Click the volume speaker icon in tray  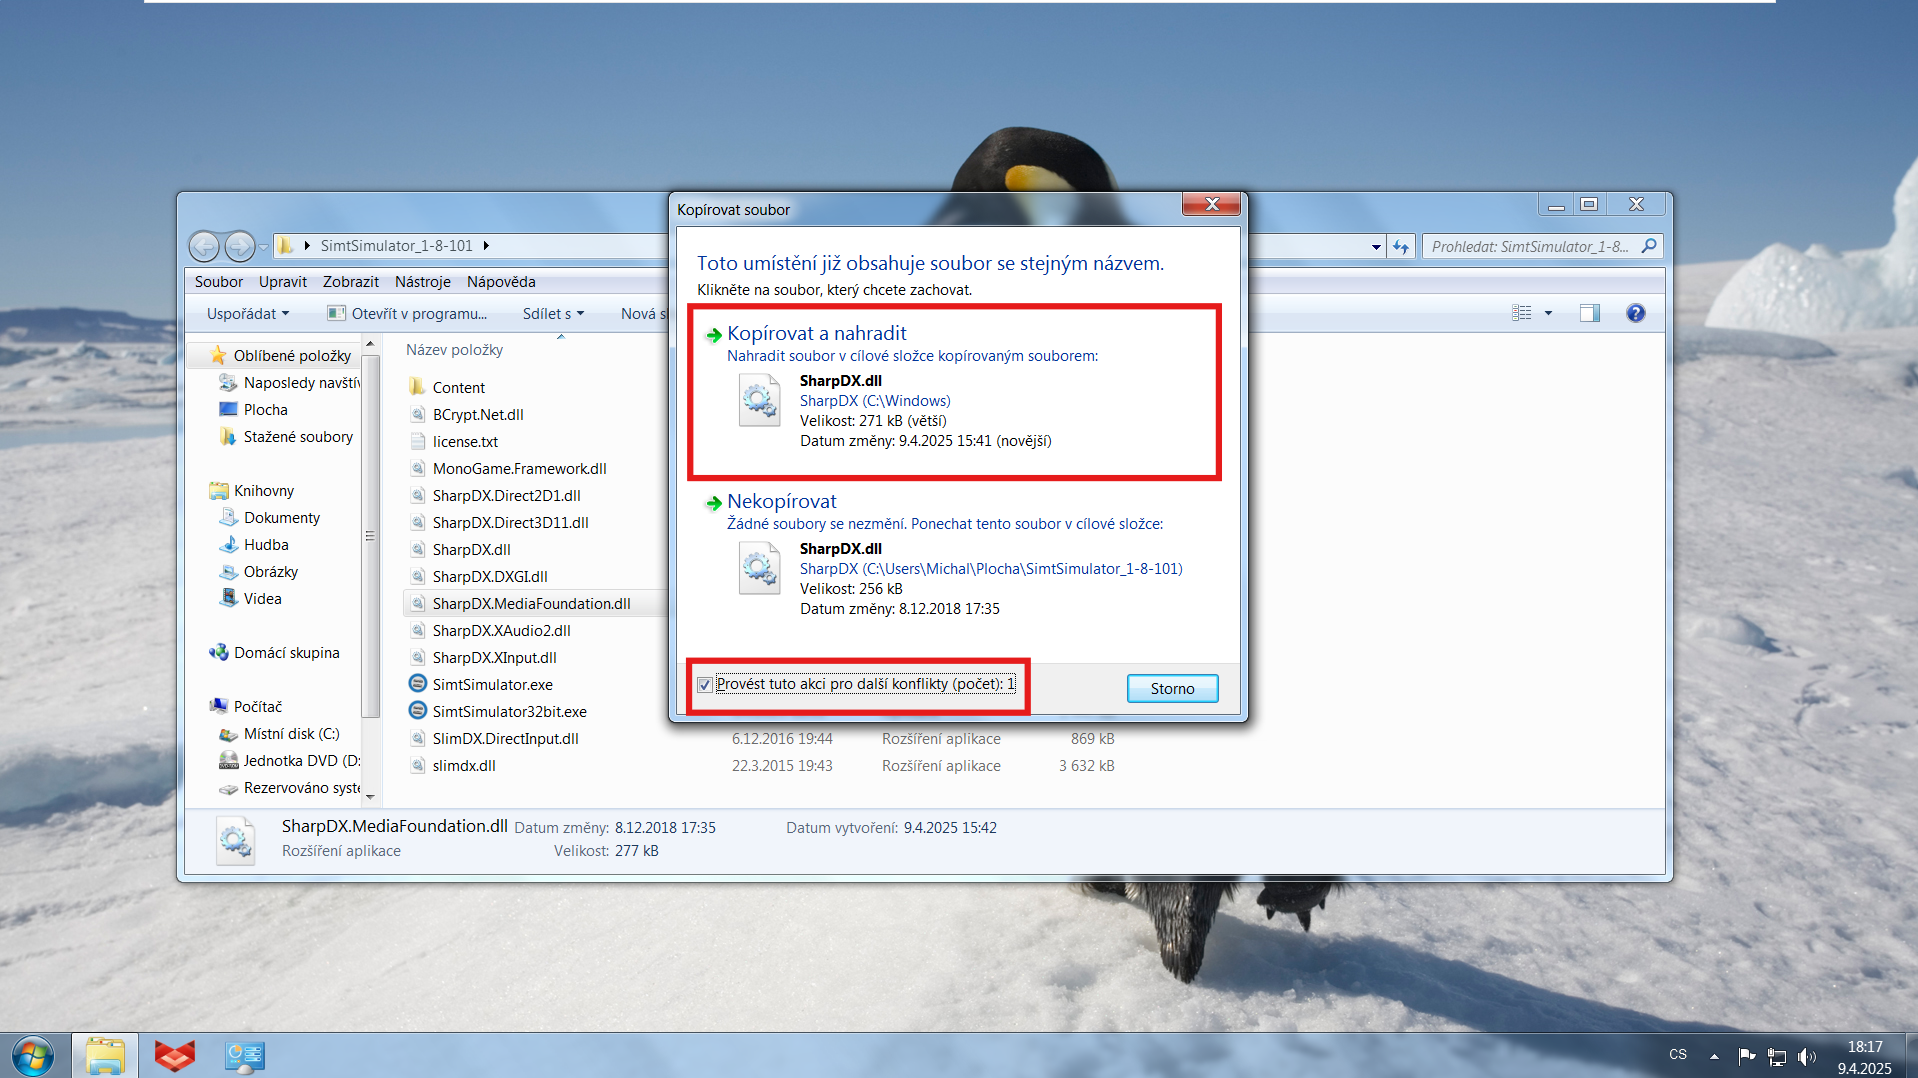click(1806, 1056)
